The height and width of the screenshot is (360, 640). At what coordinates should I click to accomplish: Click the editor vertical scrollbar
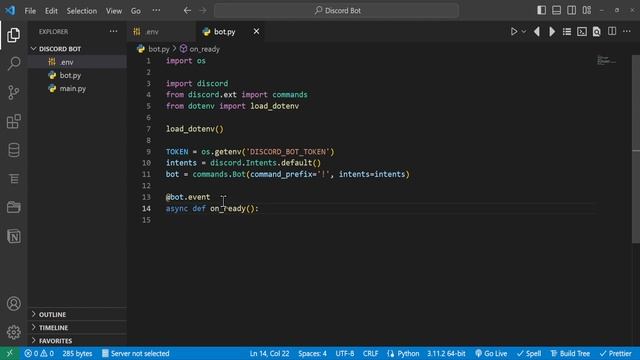(636, 149)
